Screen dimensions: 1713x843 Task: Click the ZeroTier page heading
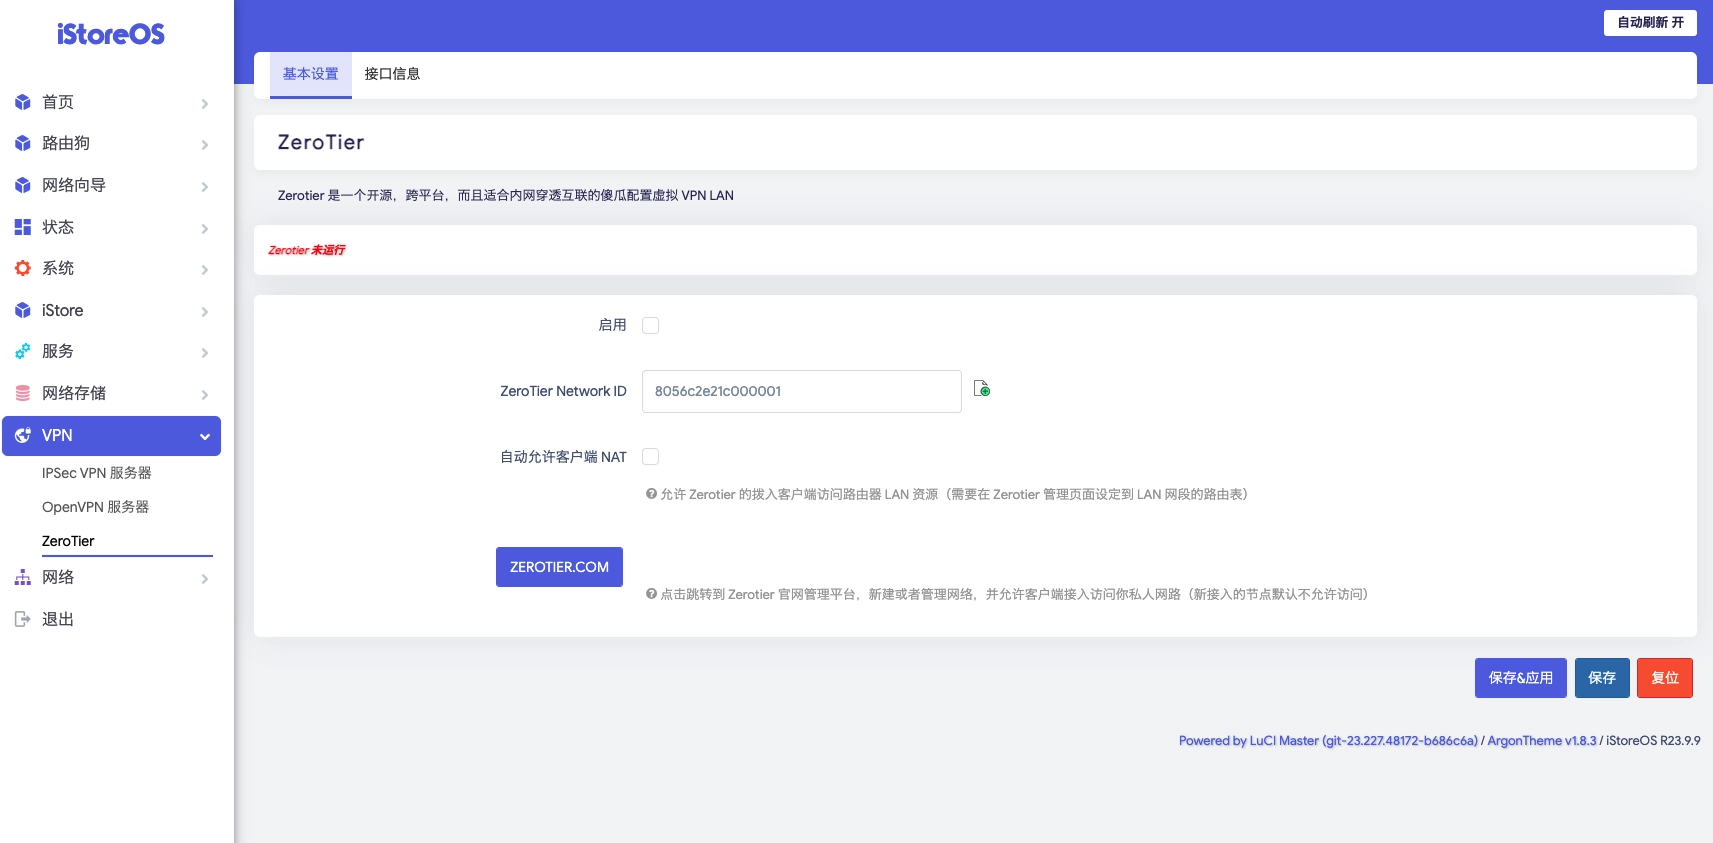321,142
